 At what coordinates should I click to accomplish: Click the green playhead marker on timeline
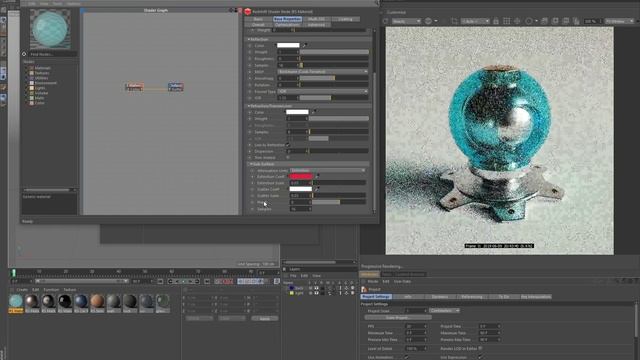(13, 272)
